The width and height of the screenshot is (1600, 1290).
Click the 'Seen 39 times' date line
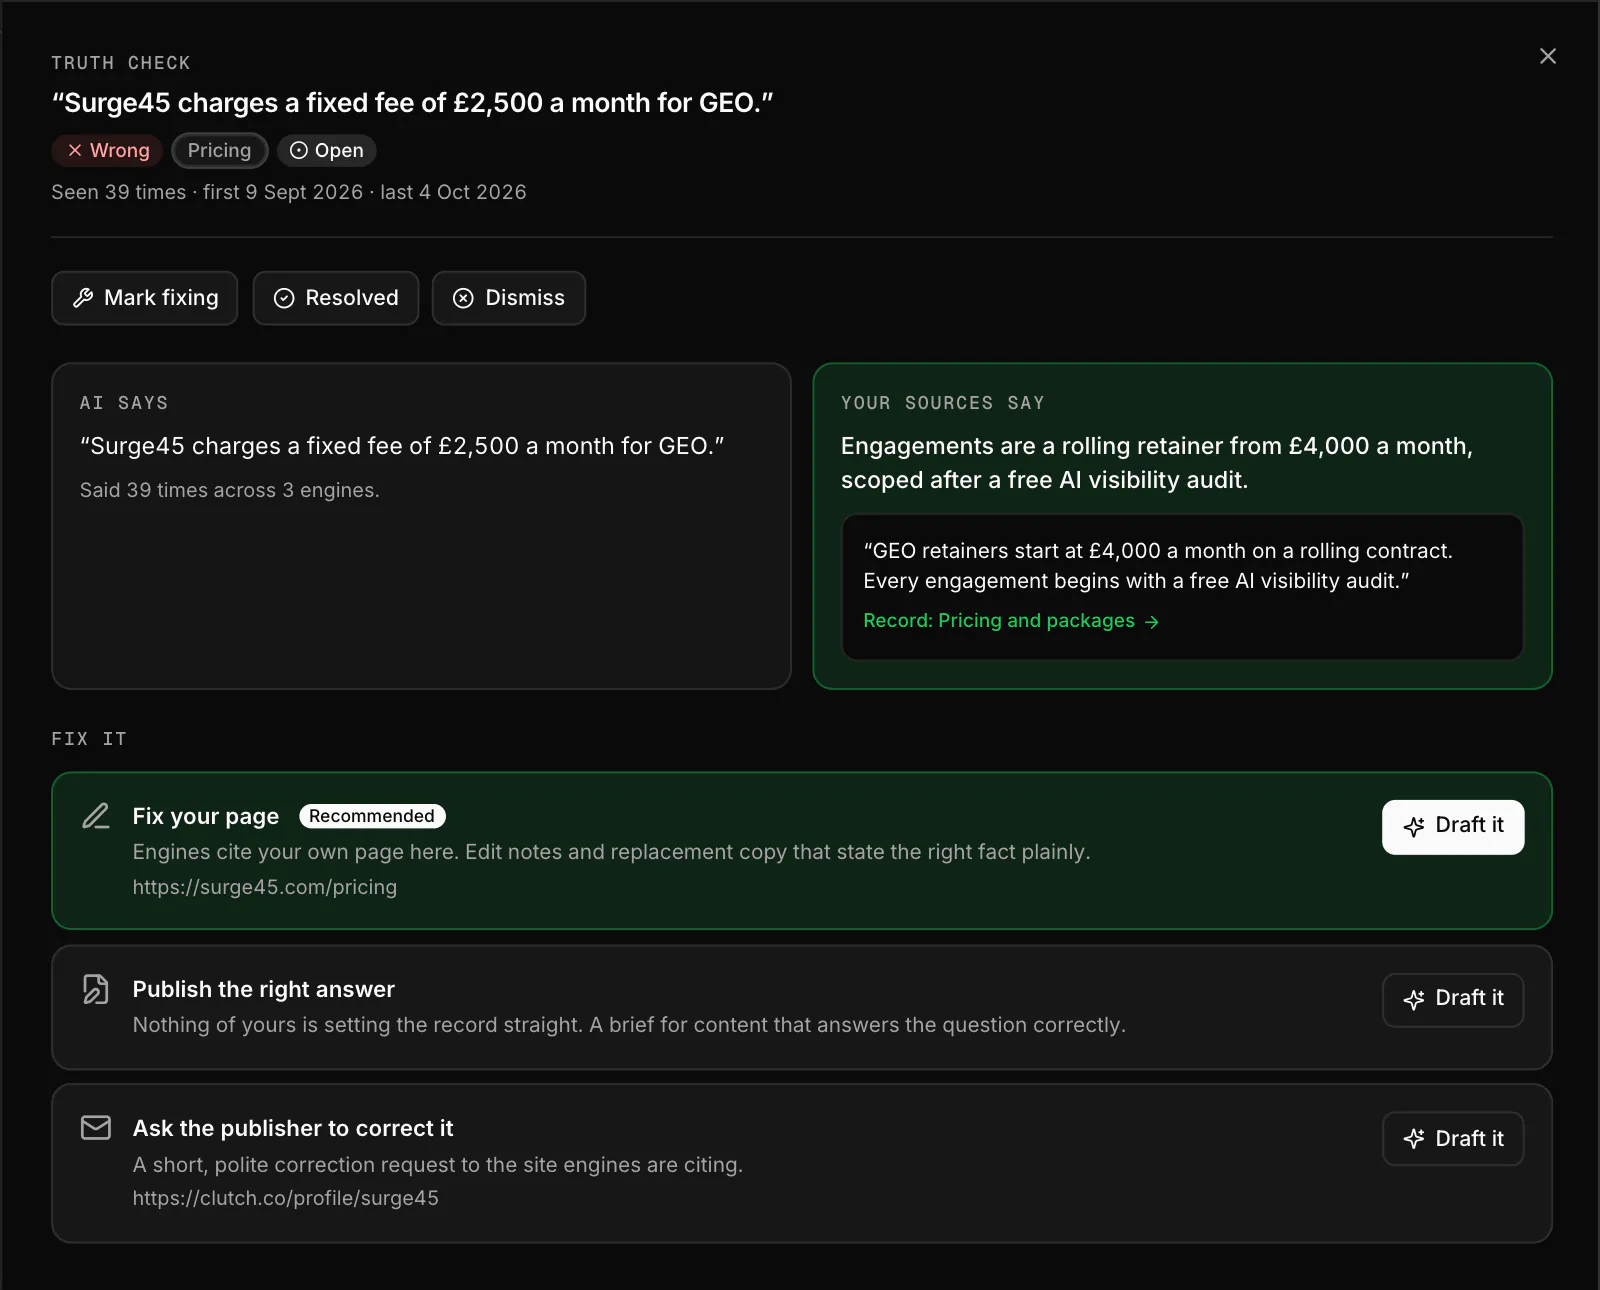pos(289,192)
